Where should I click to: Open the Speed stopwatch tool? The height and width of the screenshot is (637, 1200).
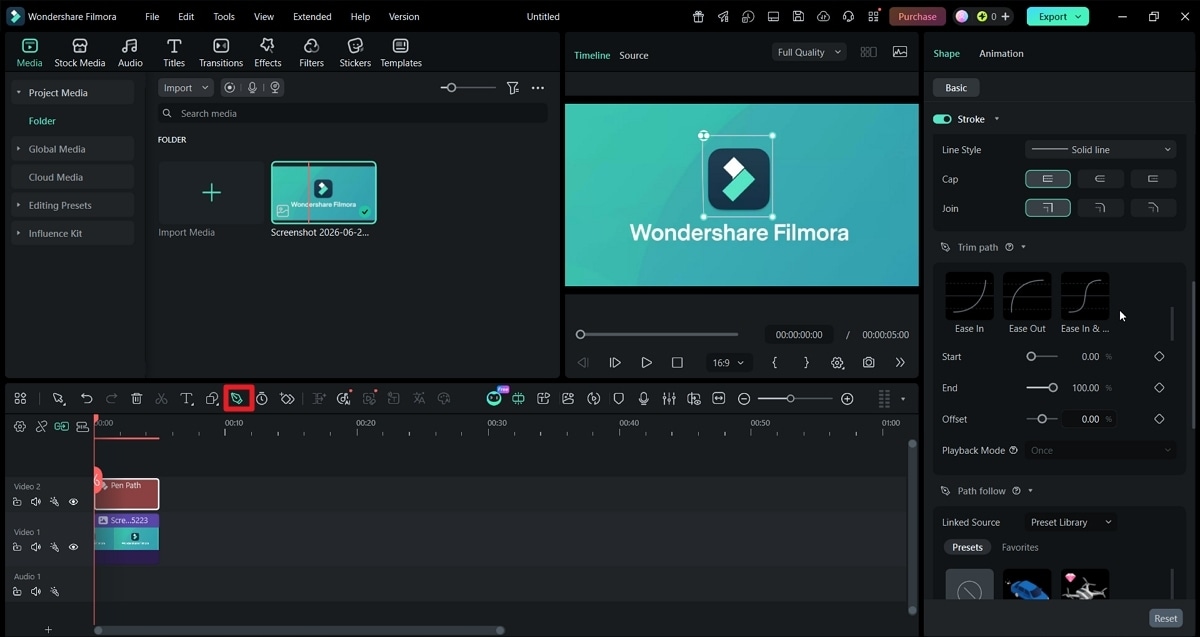262,399
